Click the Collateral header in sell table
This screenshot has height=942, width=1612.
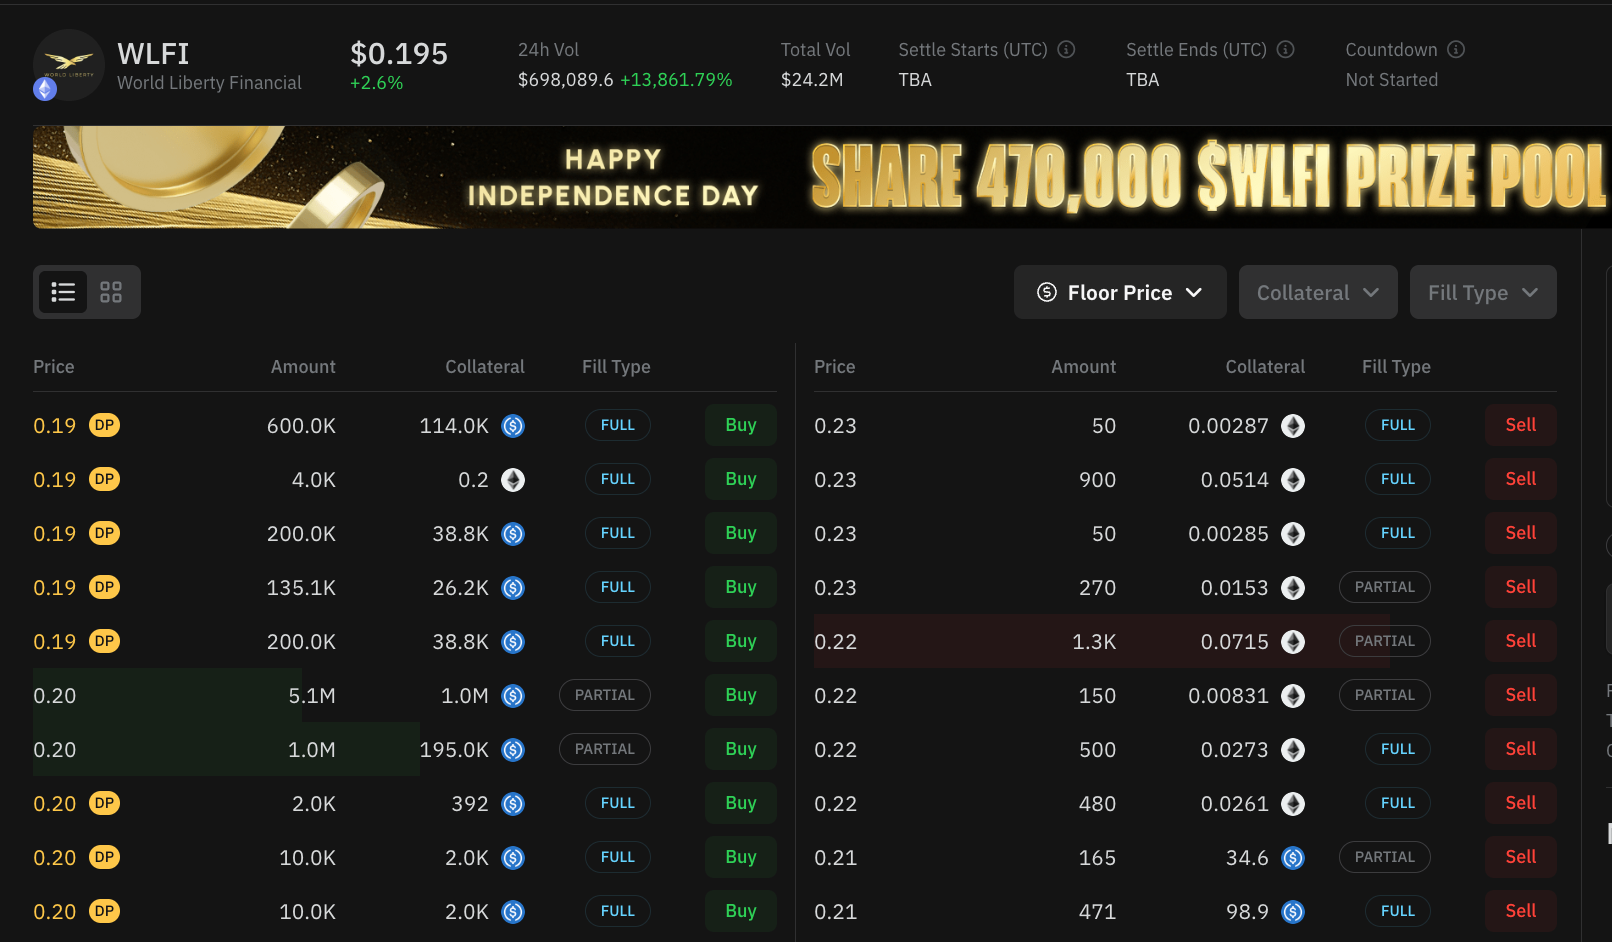(1265, 367)
